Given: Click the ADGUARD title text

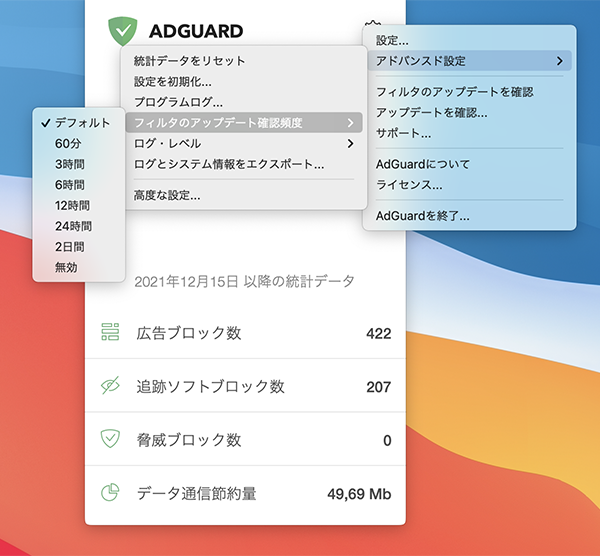Looking at the screenshot, I should (x=196, y=31).
